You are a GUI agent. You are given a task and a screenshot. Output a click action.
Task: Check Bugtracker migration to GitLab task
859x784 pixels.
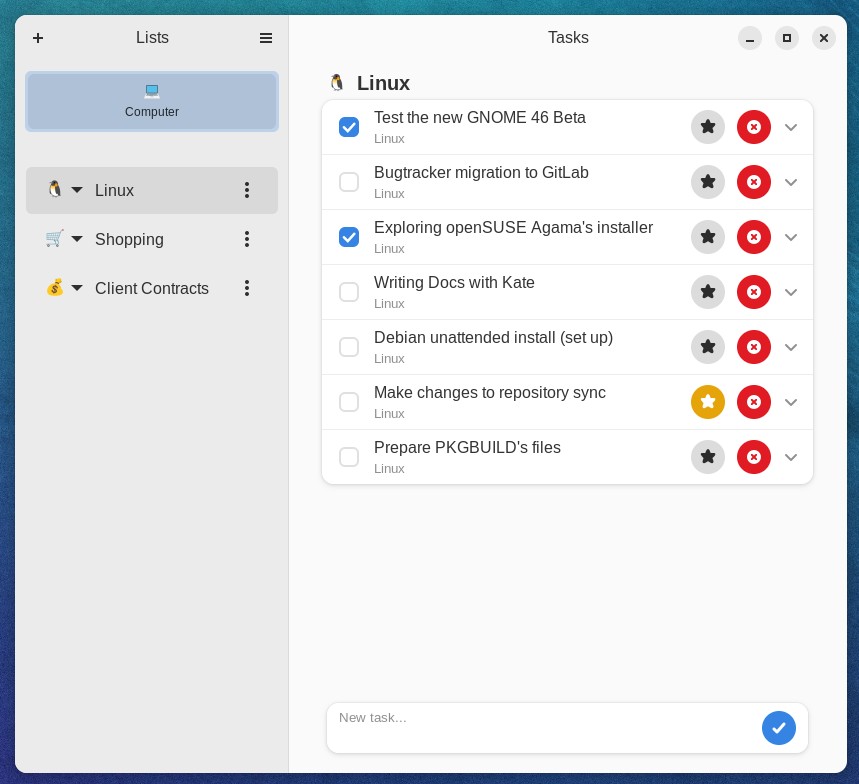(349, 182)
